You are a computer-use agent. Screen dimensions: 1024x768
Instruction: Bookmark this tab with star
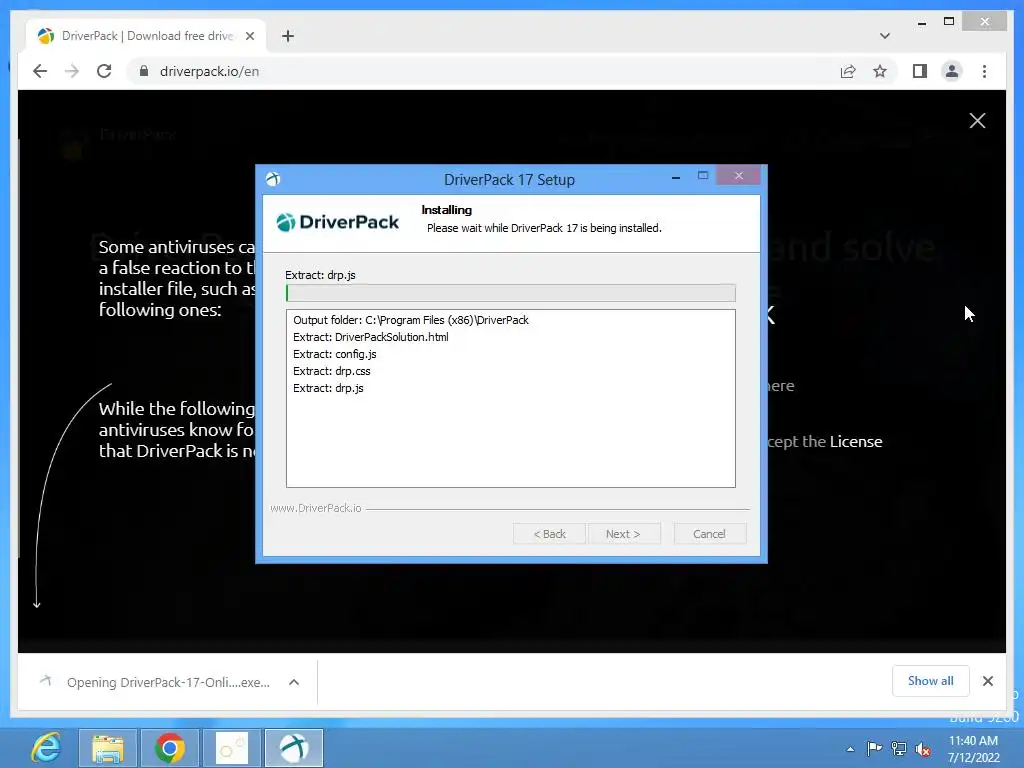click(880, 71)
